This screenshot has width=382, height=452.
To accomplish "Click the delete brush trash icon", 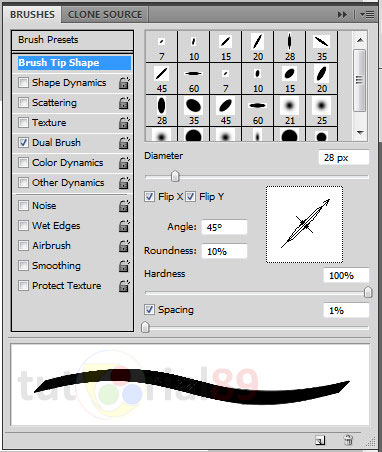I will (348, 440).
